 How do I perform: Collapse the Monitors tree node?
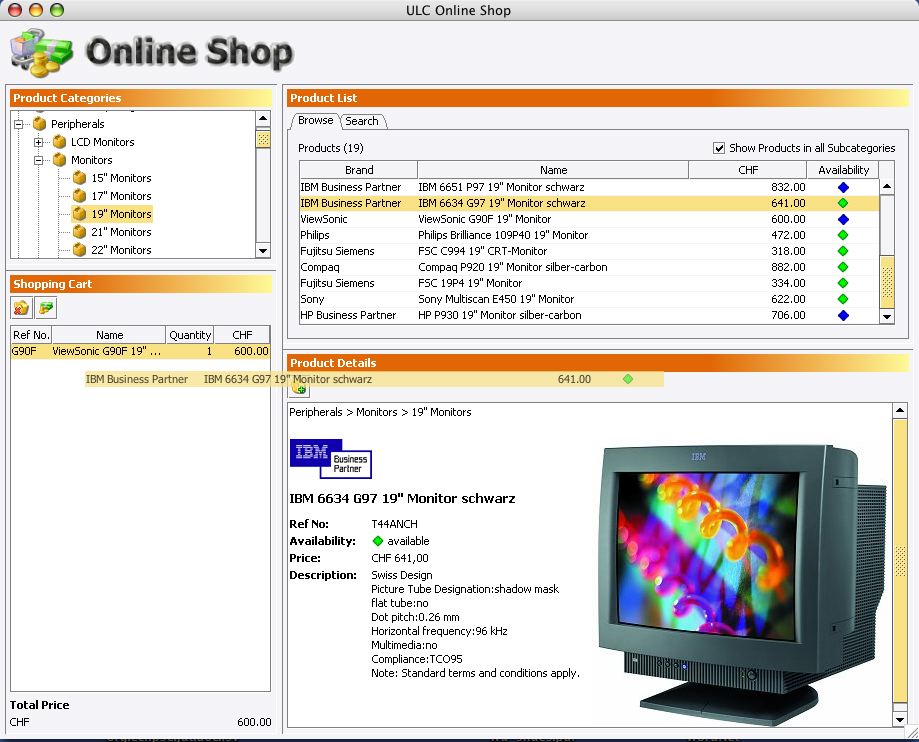pyautogui.click(x=39, y=160)
